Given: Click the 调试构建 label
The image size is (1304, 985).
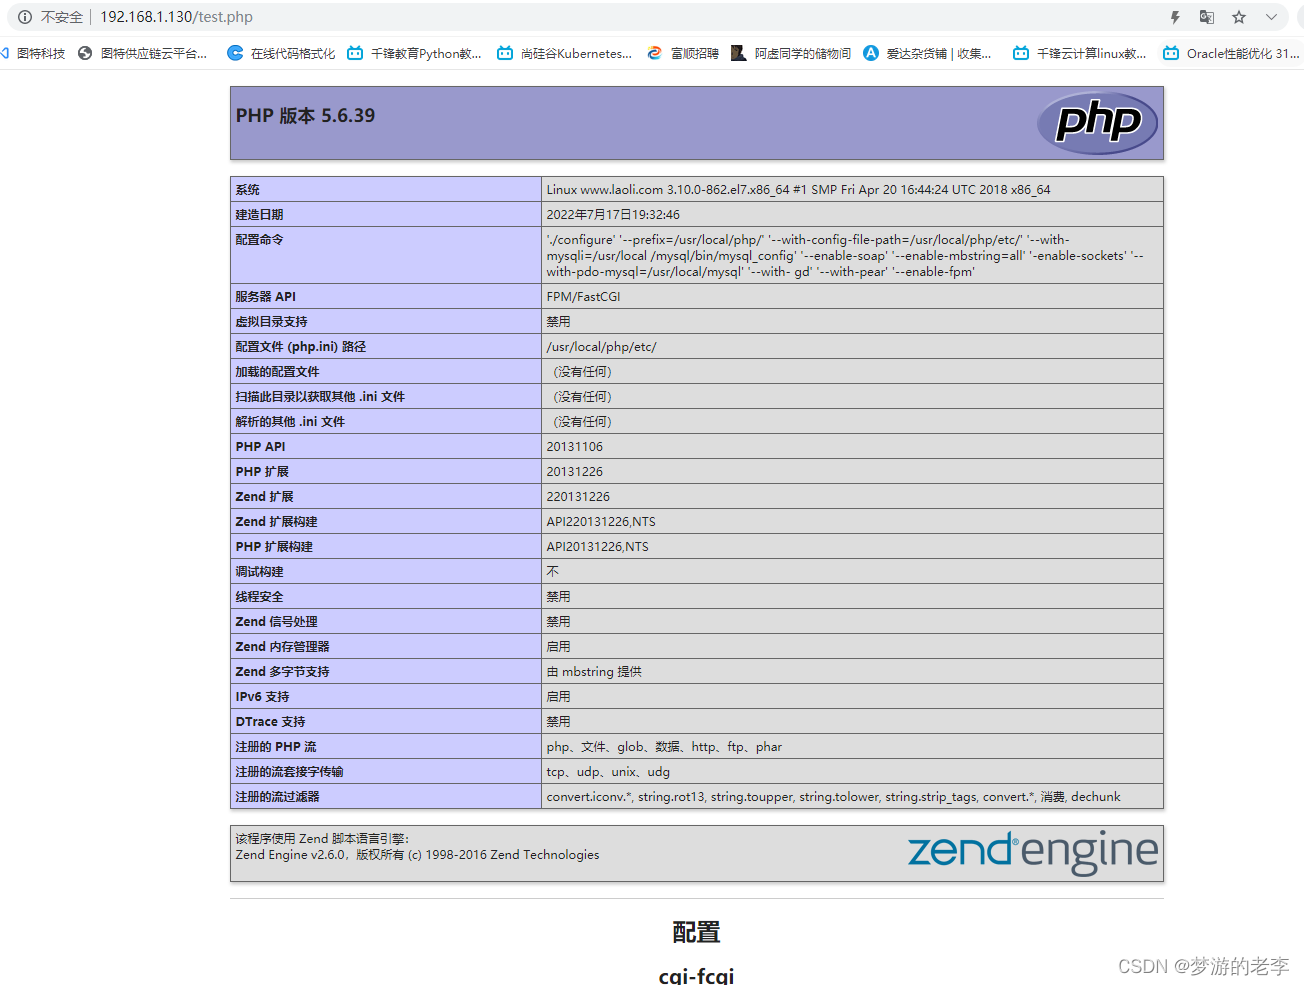Looking at the screenshot, I should tap(260, 571).
